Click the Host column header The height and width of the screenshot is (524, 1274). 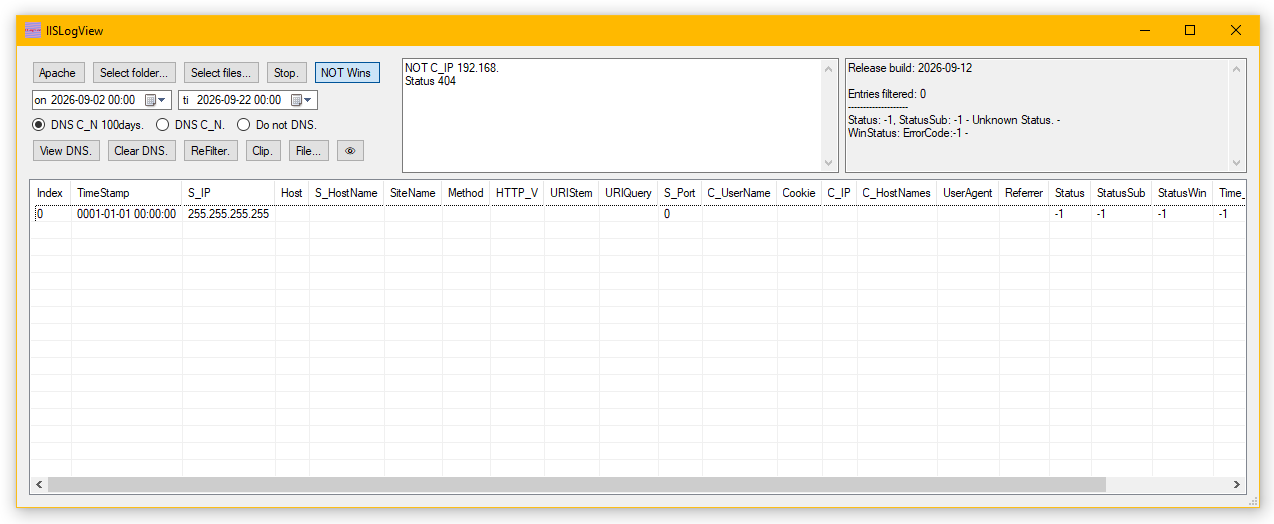292,193
